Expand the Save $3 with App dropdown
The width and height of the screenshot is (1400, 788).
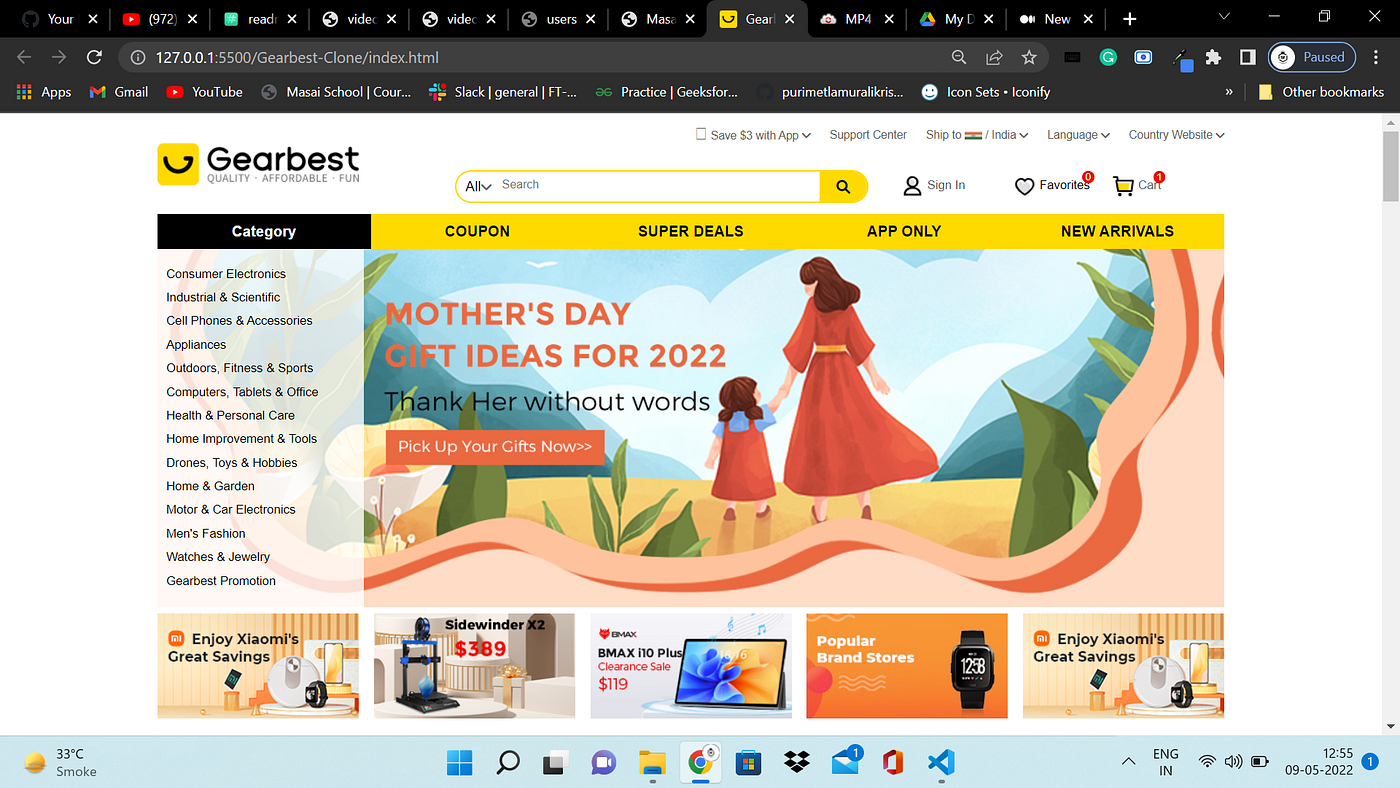pyautogui.click(x=753, y=135)
